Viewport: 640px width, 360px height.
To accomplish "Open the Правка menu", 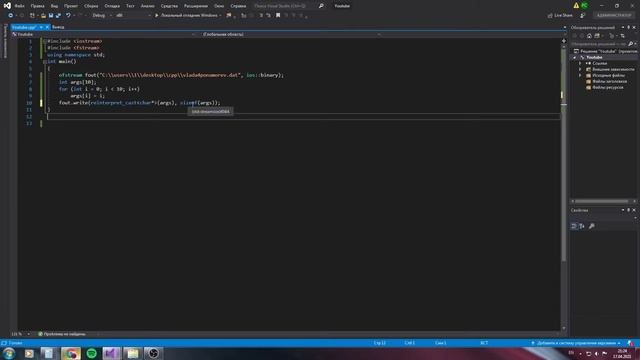I will (37, 6).
